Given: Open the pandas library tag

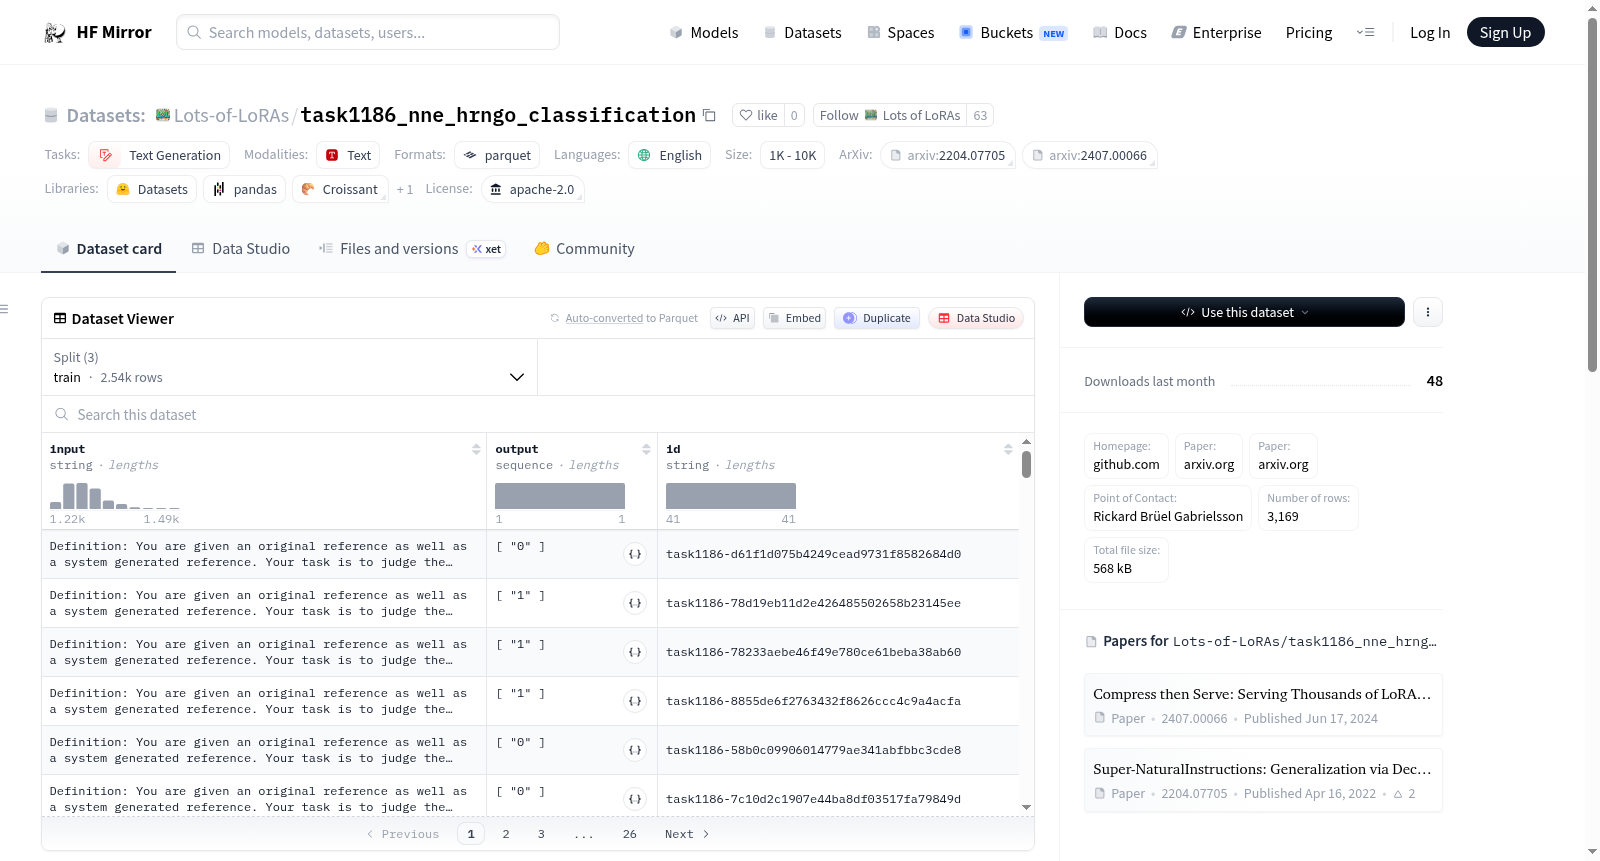Looking at the screenshot, I should [x=245, y=189].
